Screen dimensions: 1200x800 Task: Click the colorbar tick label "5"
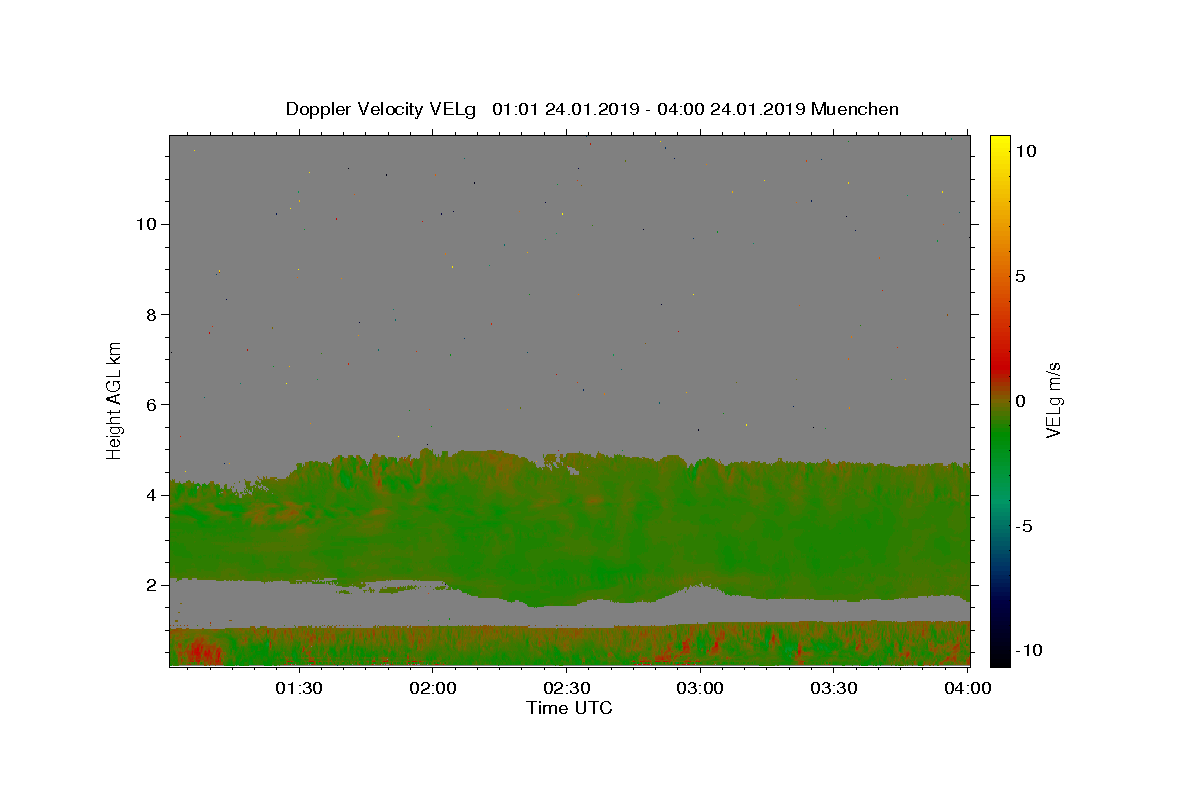tap(1020, 276)
